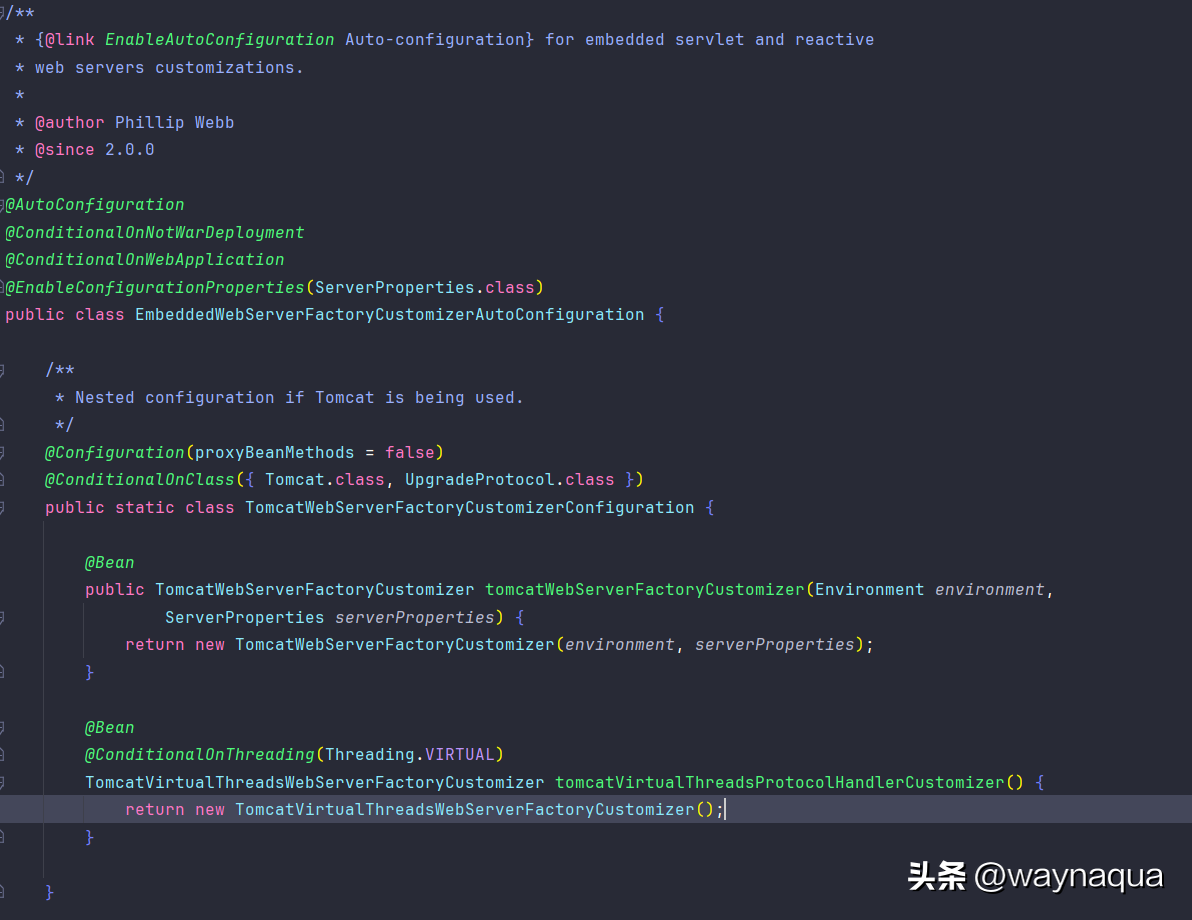Click UpgradeProtocol.class in @ConditionalOnClass
Viewport: 1192px width, 920px height.
[509, 480]
